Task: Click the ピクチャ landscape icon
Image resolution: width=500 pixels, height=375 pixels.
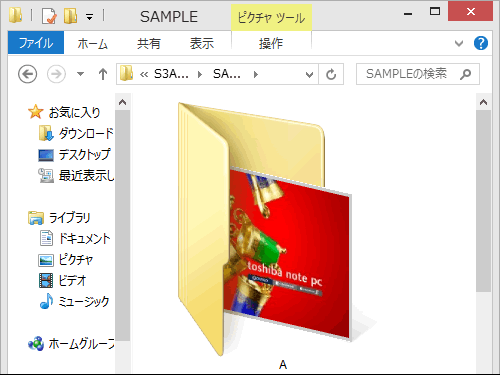Action: pyautogui.click(x=46, y=260)
